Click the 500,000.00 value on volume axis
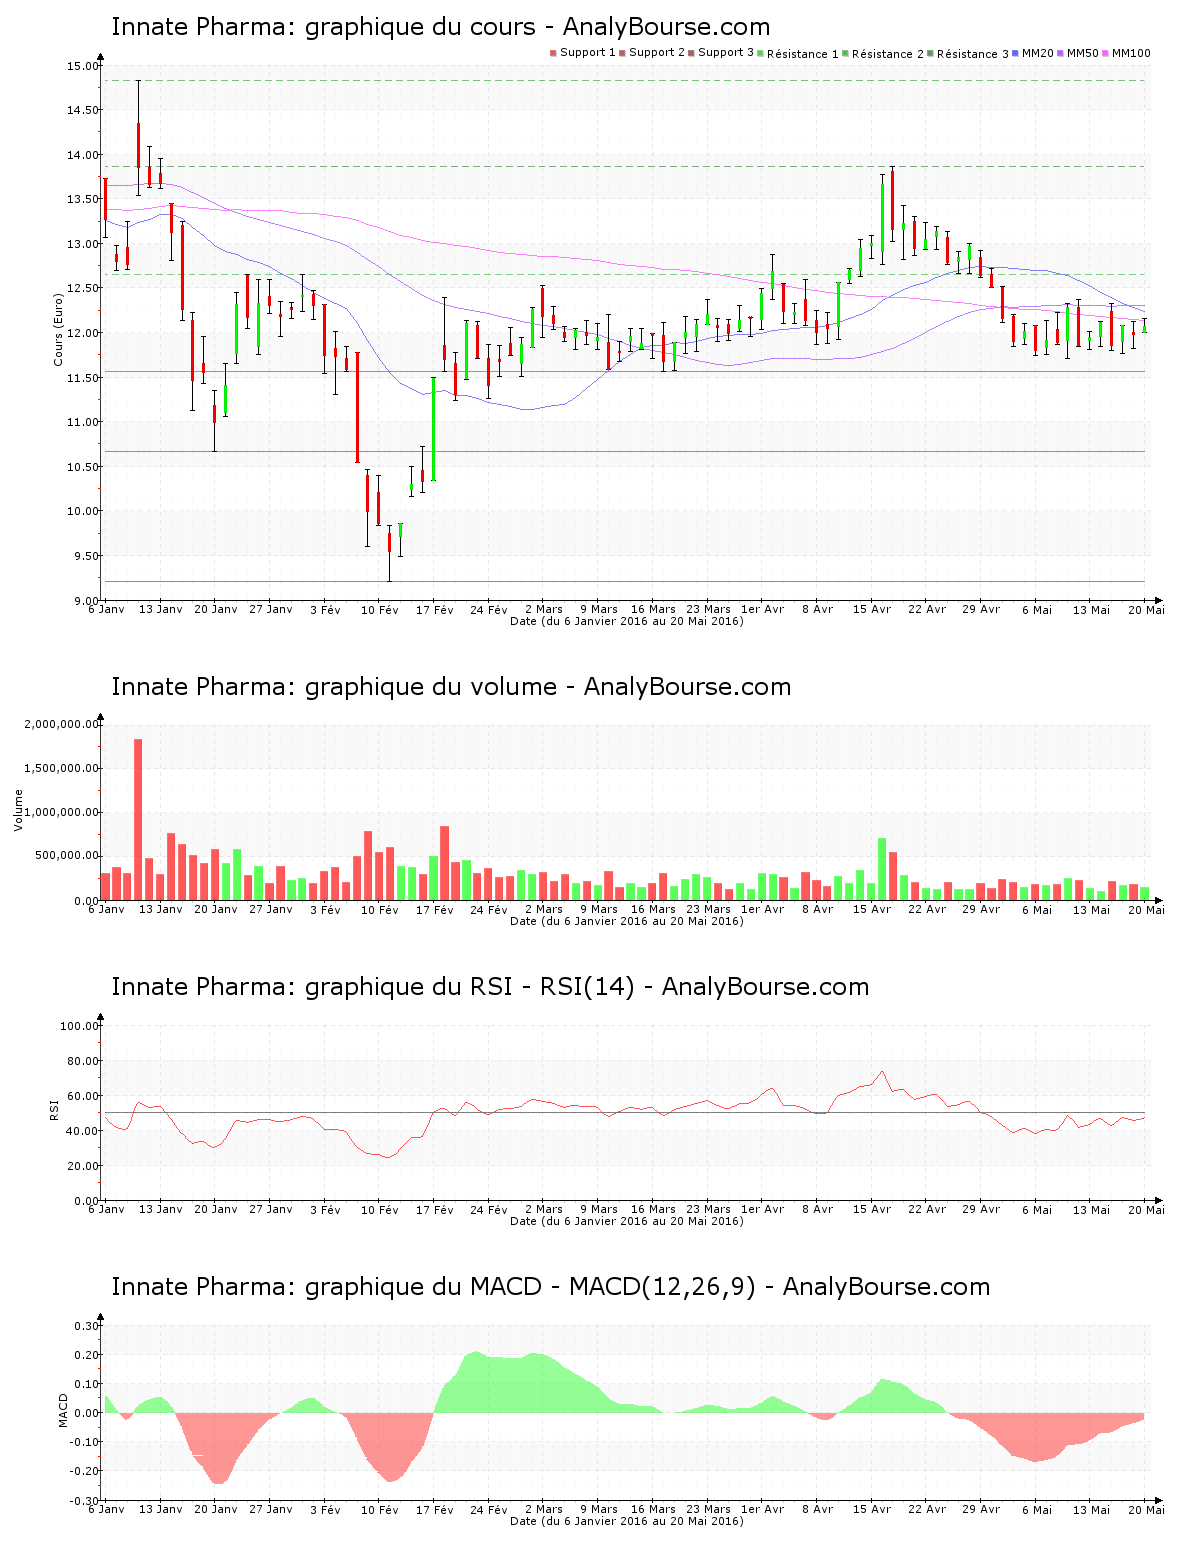Viewport: 1200px width, 1550px height. pos(68,856)
